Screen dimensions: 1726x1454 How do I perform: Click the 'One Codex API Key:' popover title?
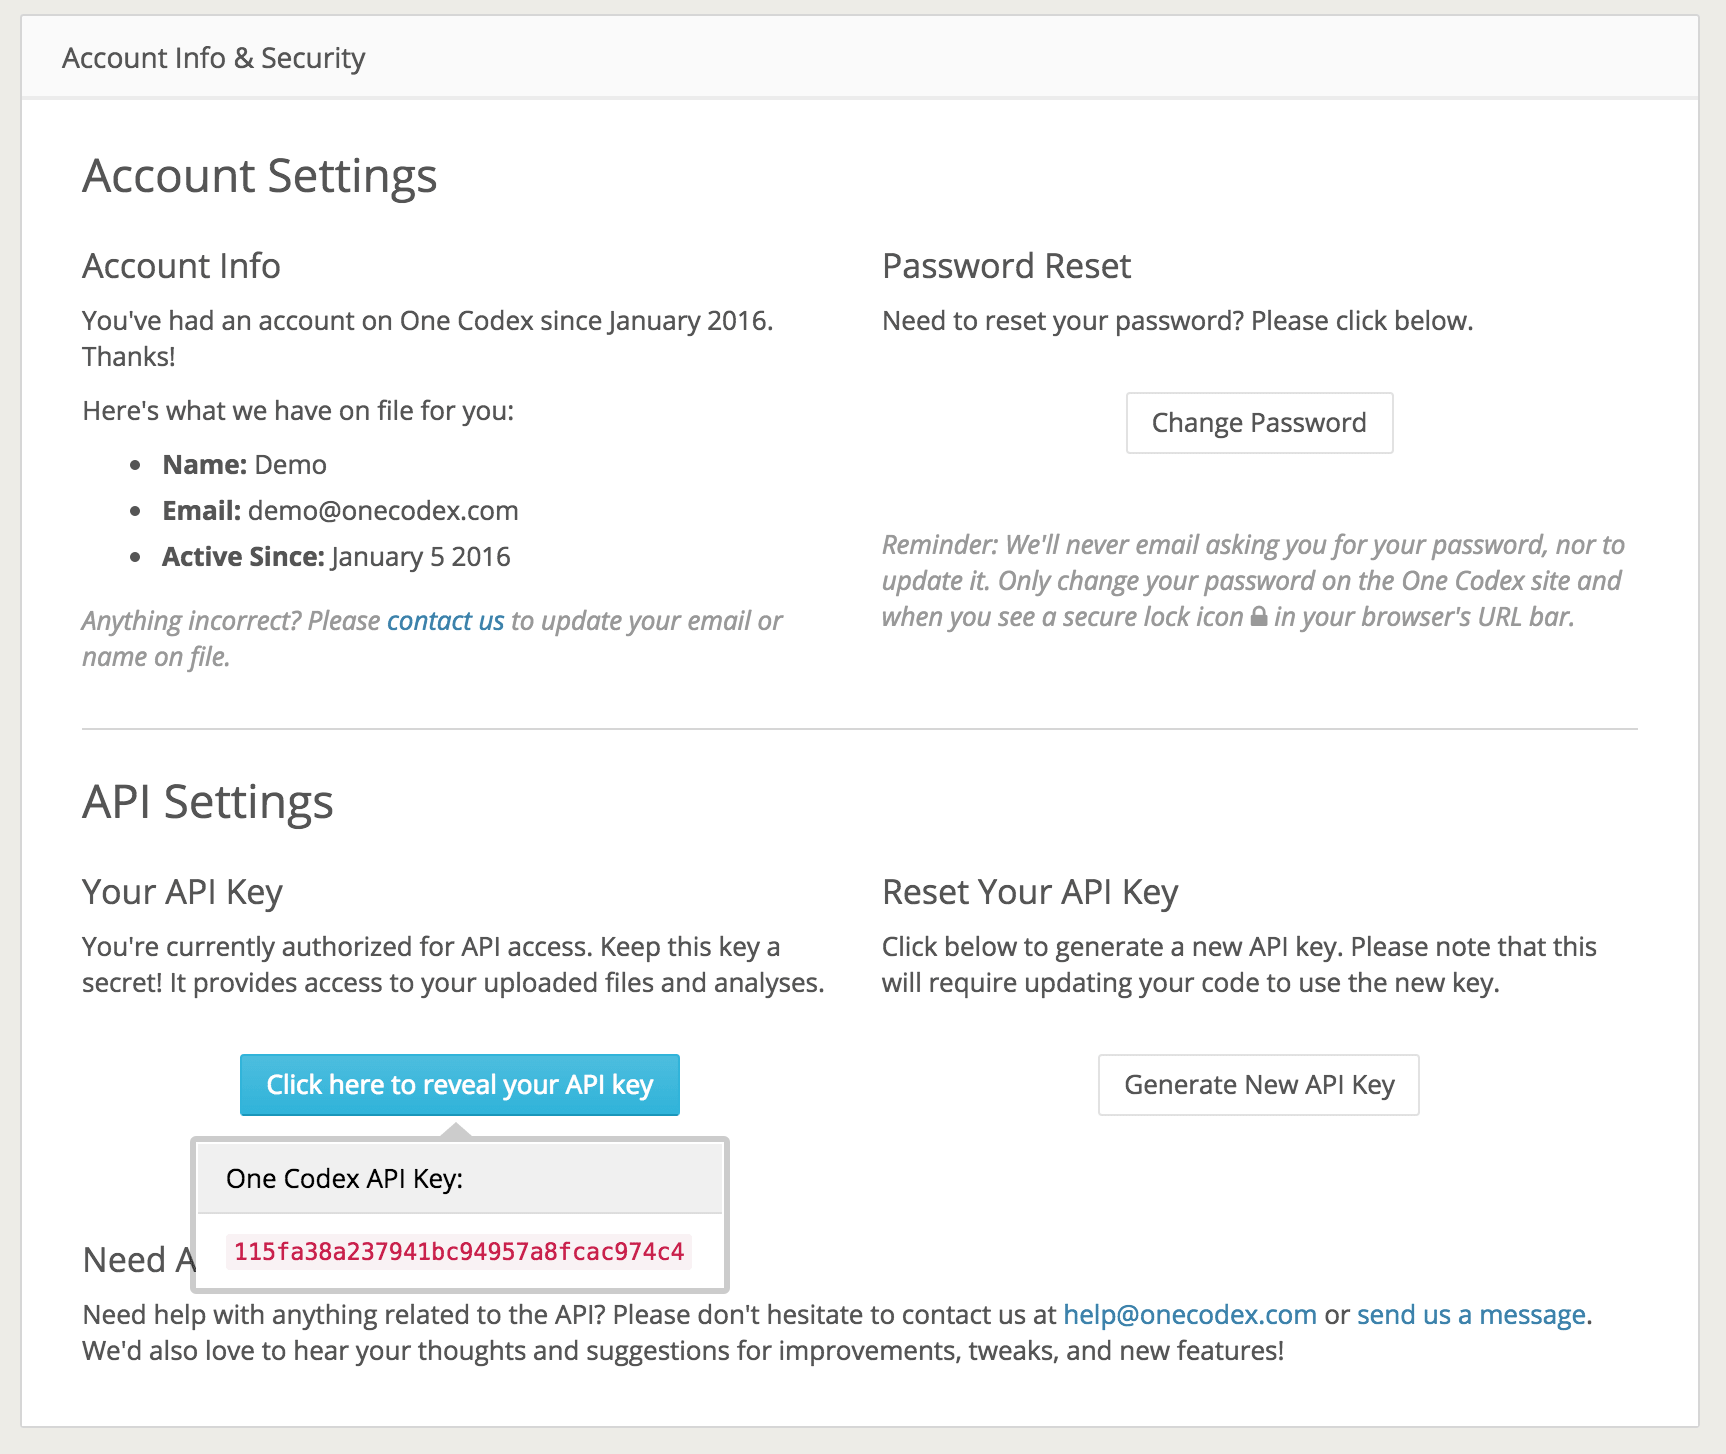coord(345,1178)
